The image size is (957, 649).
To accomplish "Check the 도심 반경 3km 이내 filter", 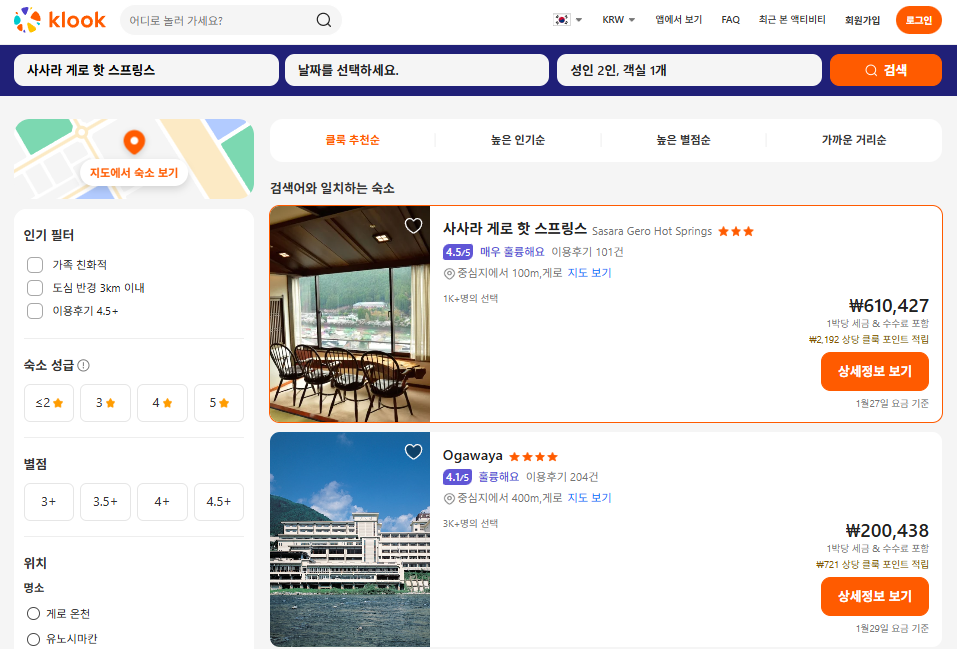I will click(35, 288).
